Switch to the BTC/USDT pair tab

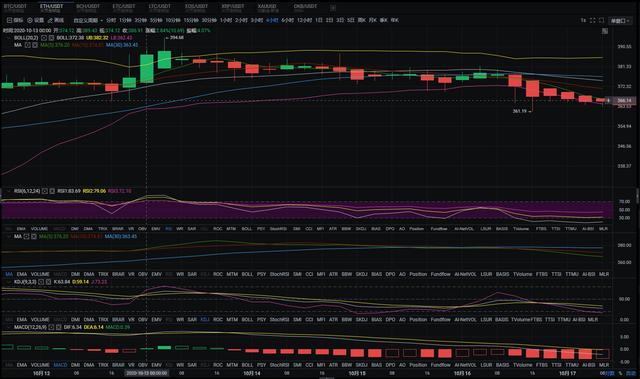tap(15, 7)
